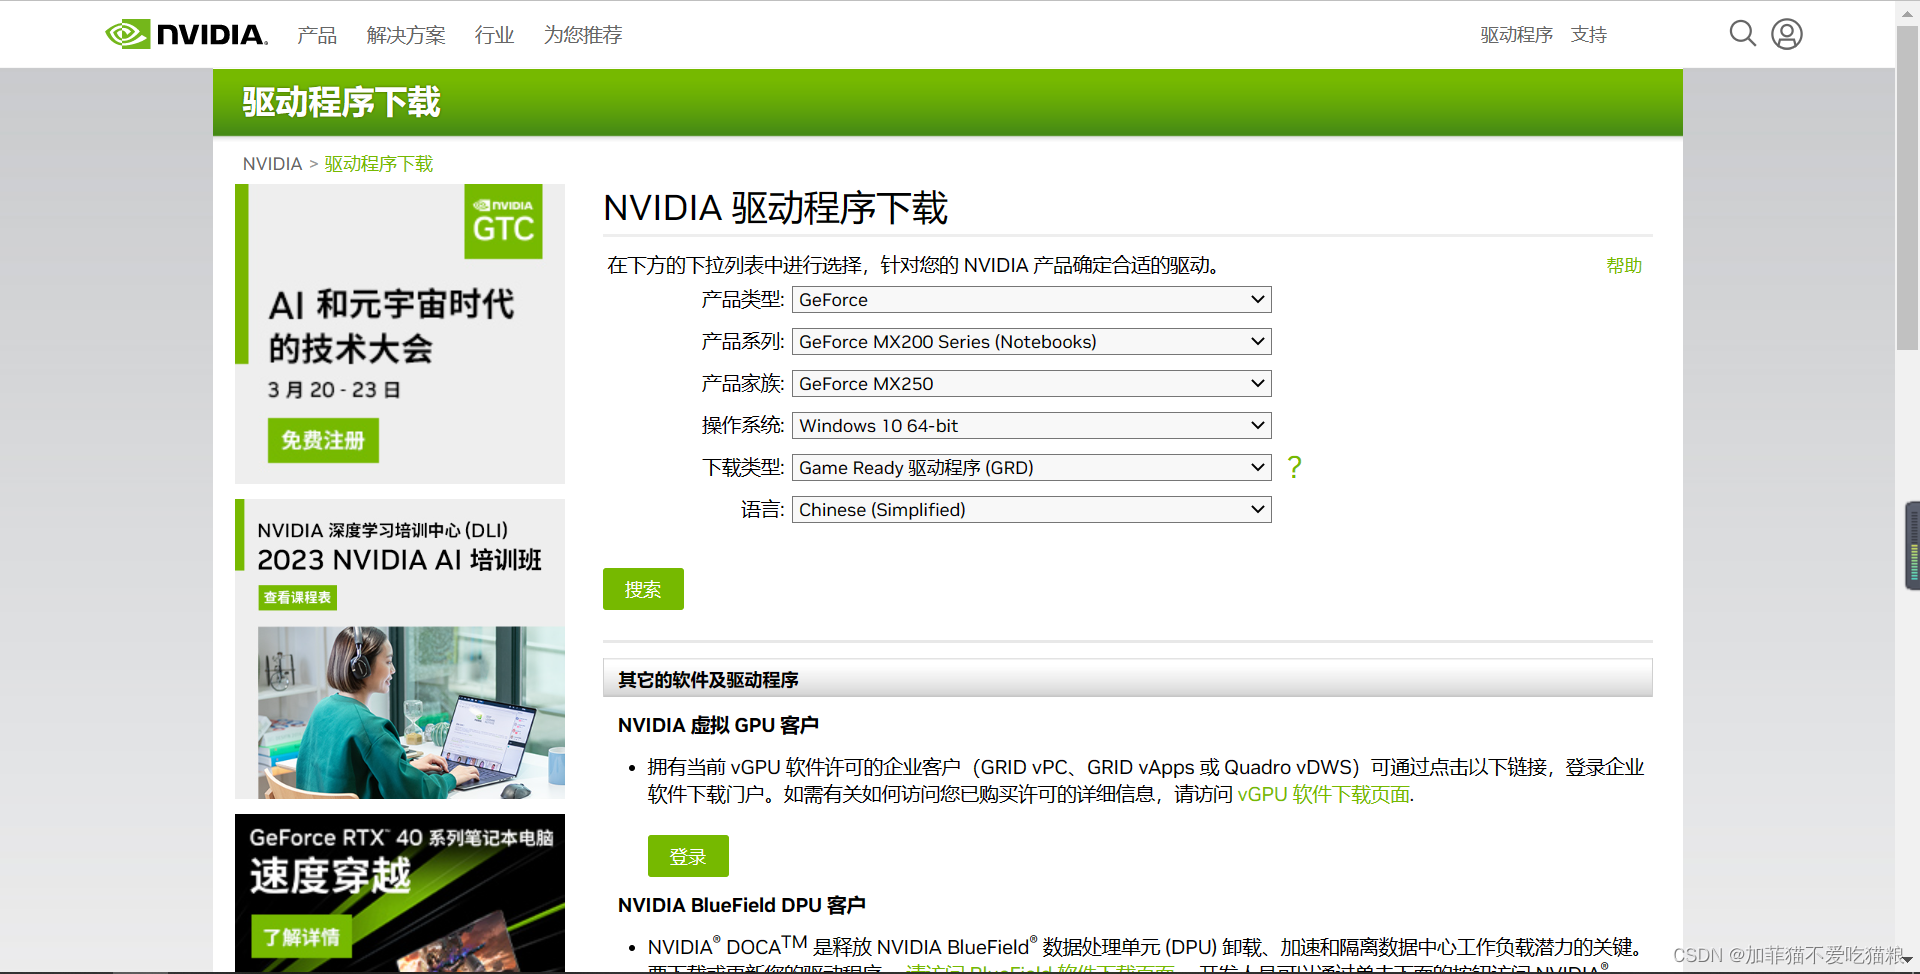Screen dimensions: 1920x974
Task: Click the 登录 button under vGPU section
Action: point(688,856)
